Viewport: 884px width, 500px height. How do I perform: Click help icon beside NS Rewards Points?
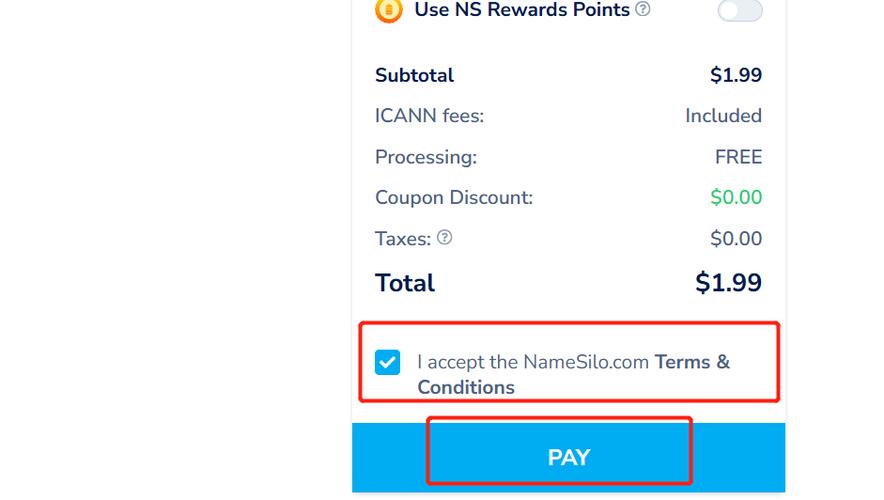tap(643, 9)
